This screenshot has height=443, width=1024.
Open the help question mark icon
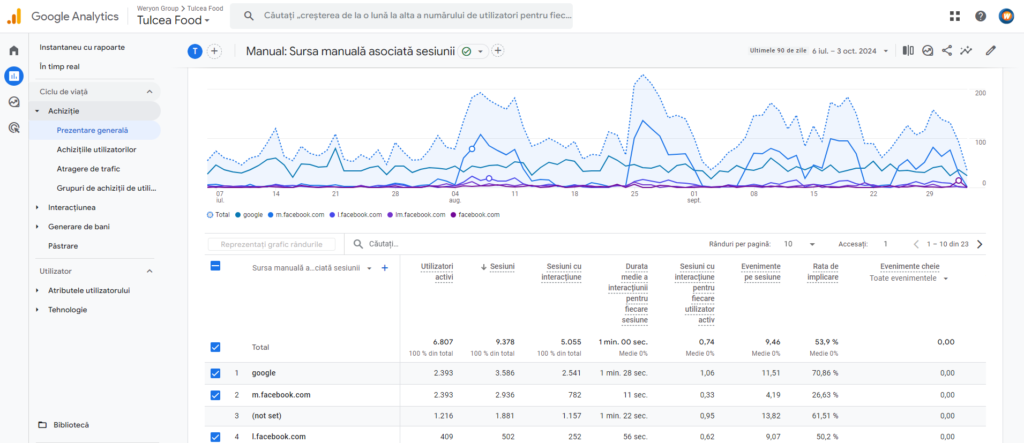click(980, 16)
